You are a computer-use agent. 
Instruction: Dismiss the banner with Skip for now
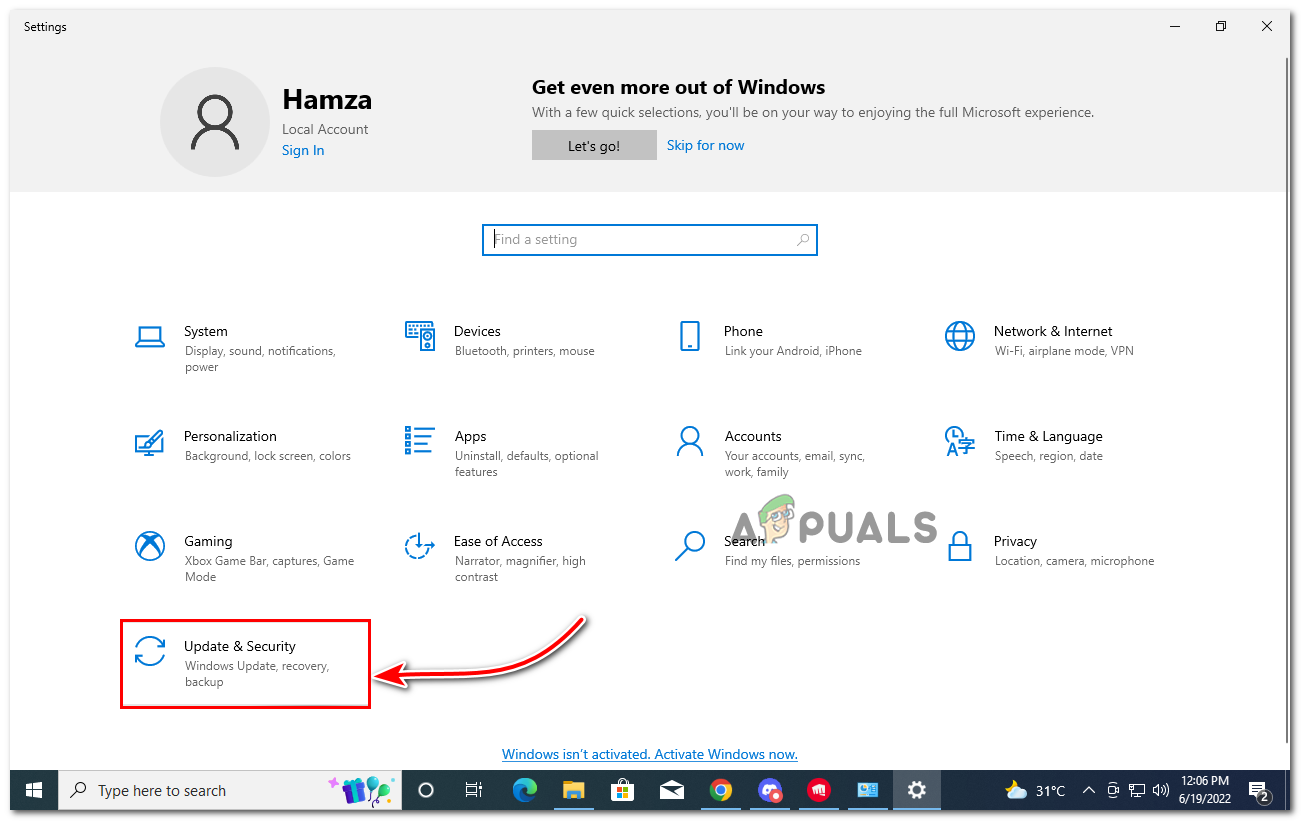coord(705,144)
